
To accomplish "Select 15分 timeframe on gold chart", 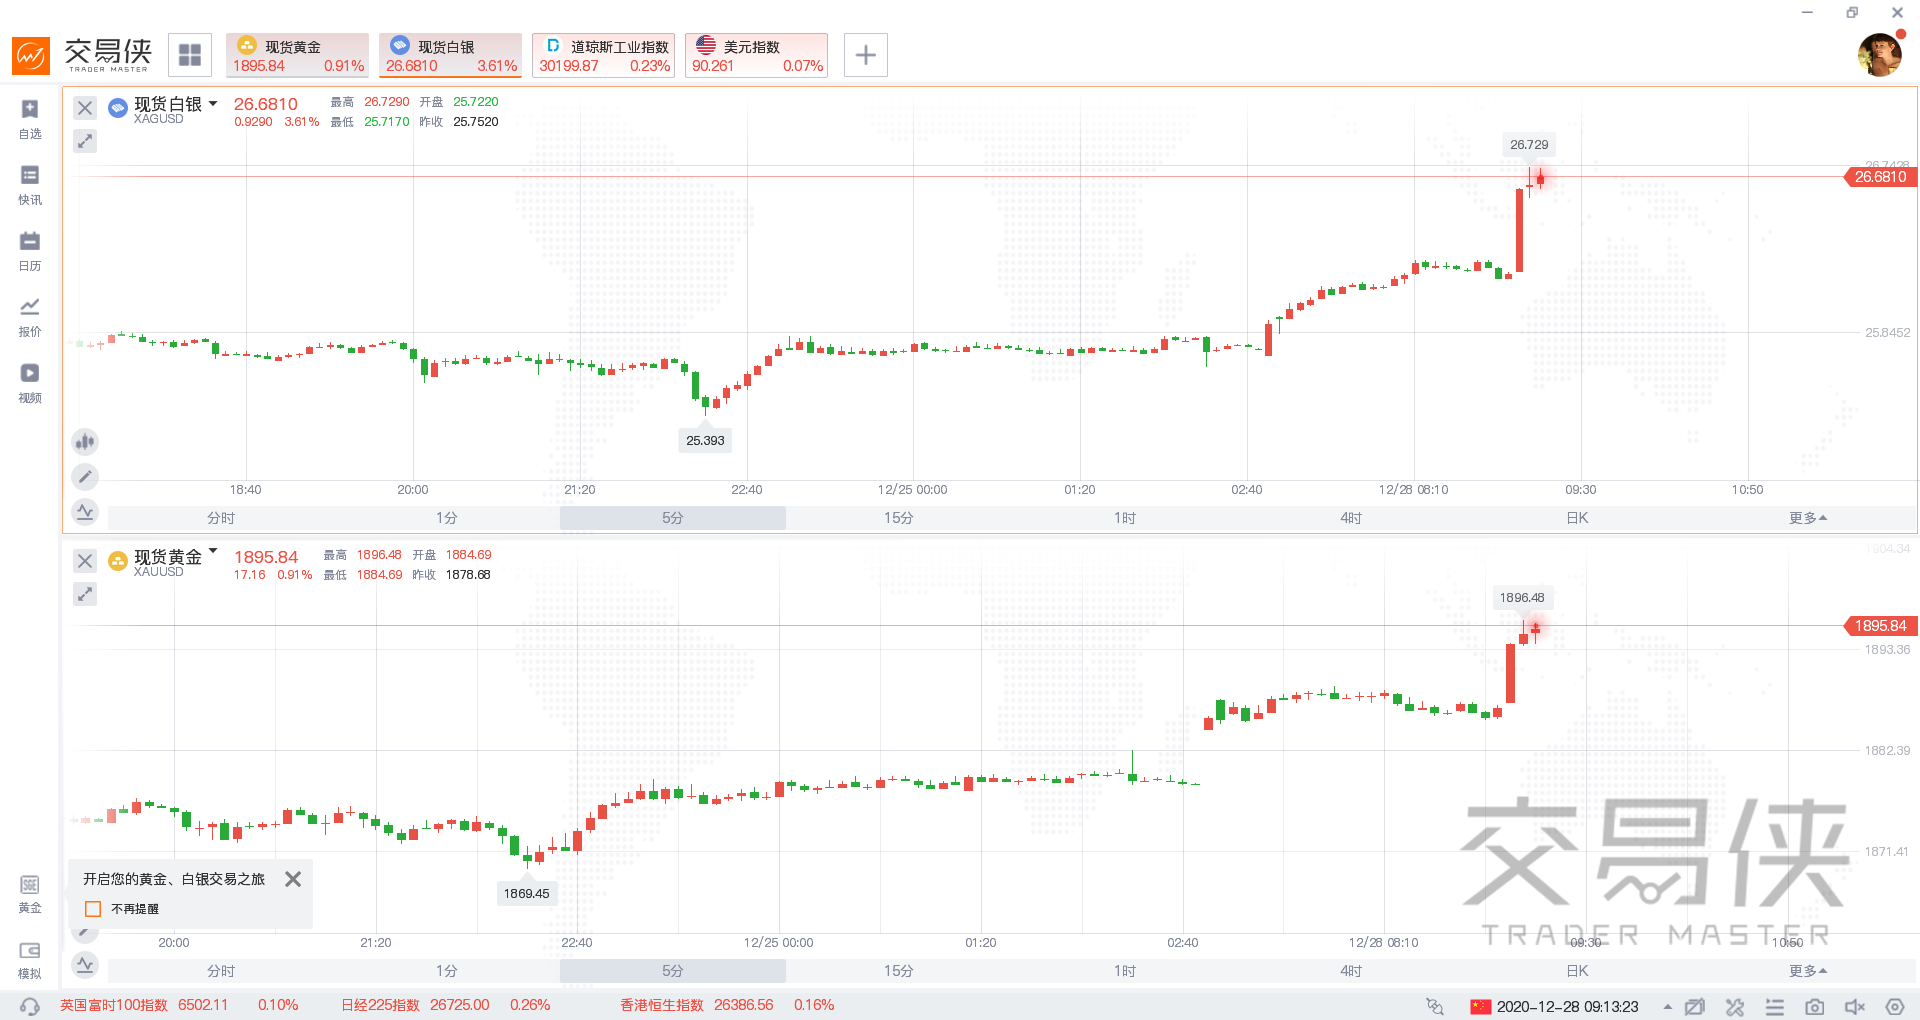I will click(x=899, y=971).
